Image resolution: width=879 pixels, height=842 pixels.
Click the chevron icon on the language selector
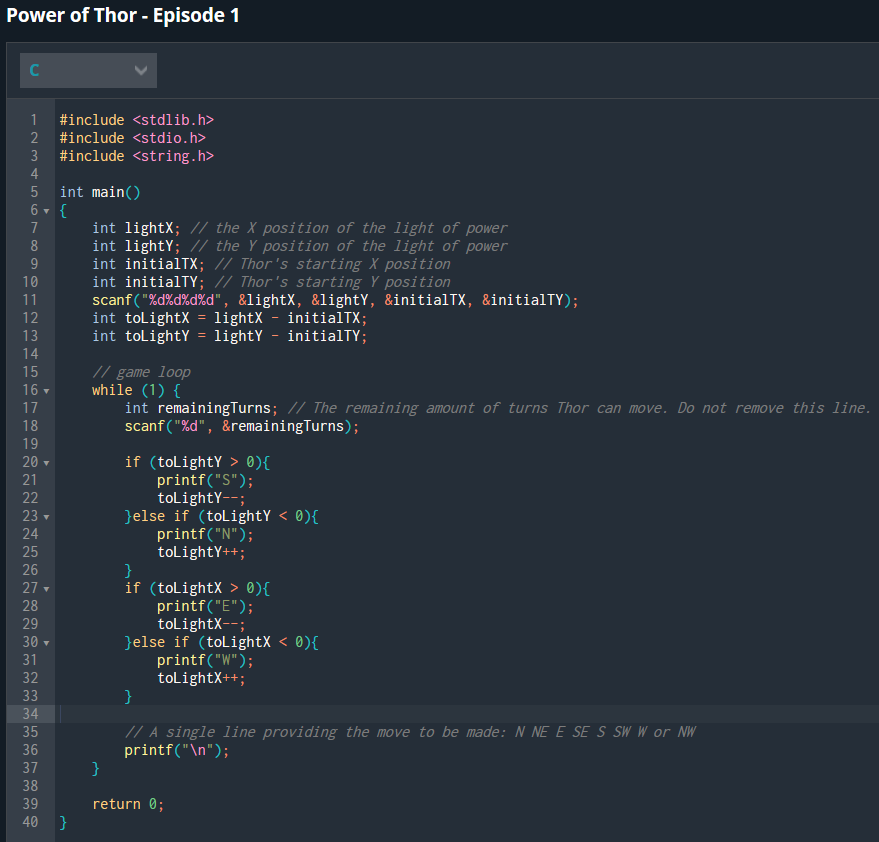click(x=141, y=70)
